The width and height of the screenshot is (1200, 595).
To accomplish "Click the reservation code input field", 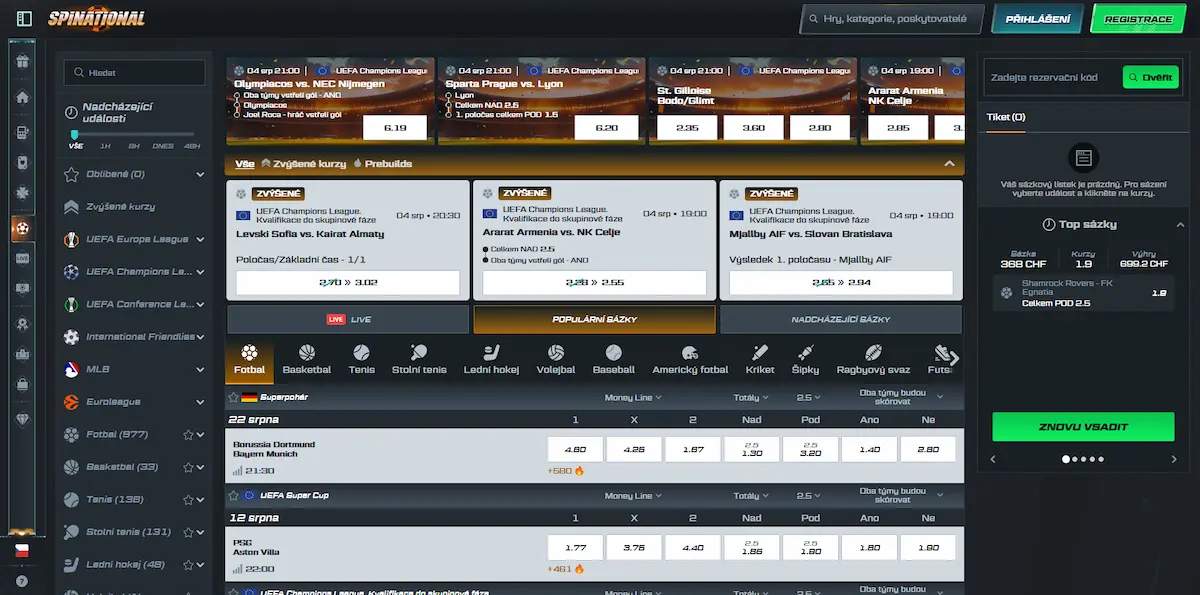I will click(1050, 77).
